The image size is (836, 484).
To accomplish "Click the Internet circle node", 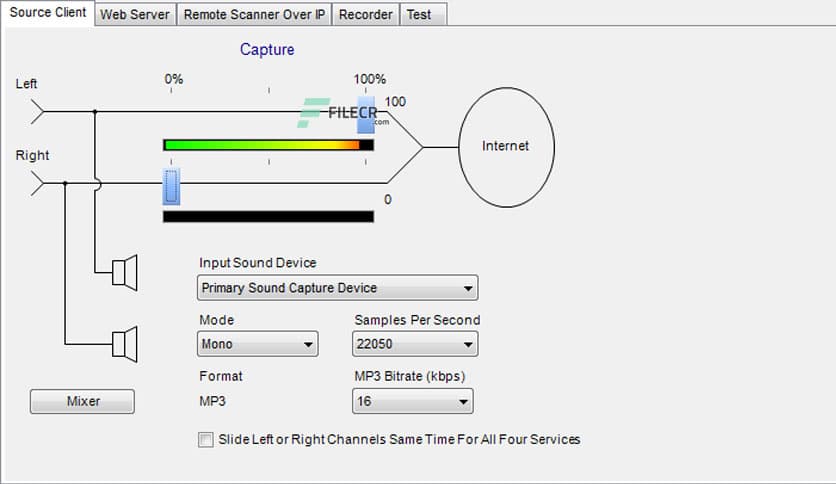I will [x=505, y=146].
